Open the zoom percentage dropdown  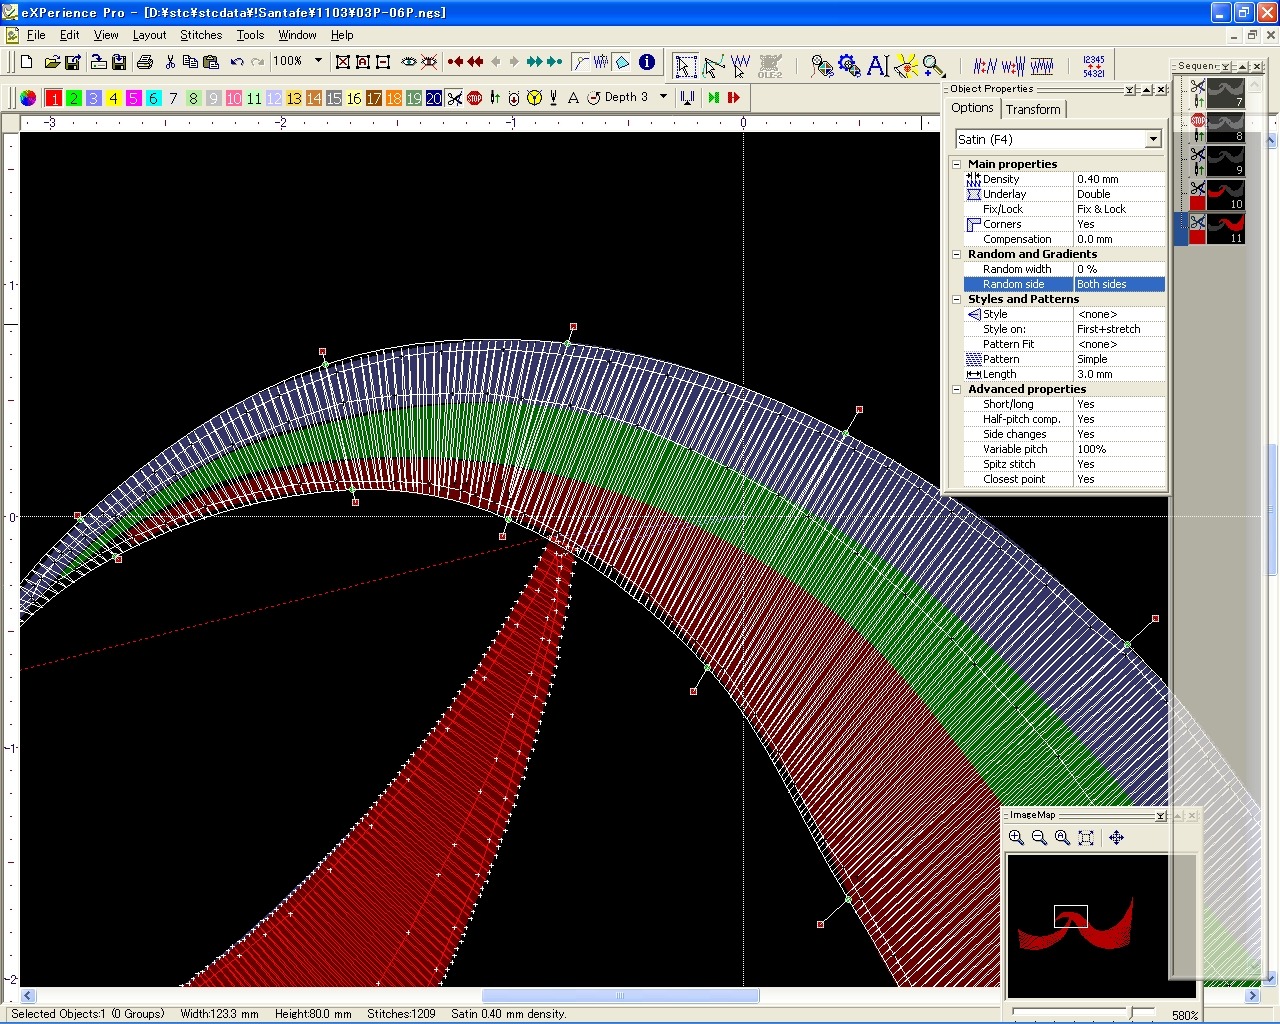point(319,61)
